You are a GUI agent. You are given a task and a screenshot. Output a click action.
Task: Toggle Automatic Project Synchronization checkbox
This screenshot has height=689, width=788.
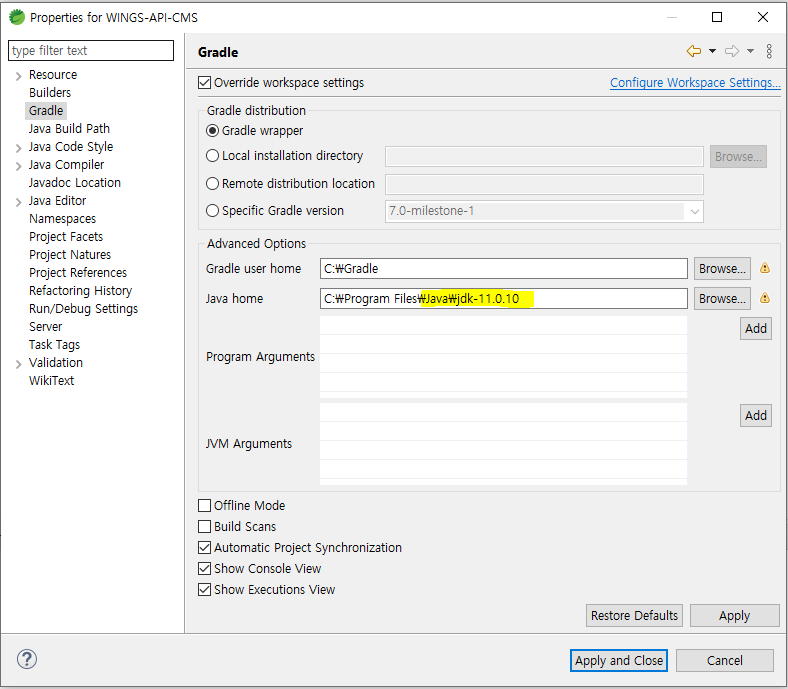[204, 547]
